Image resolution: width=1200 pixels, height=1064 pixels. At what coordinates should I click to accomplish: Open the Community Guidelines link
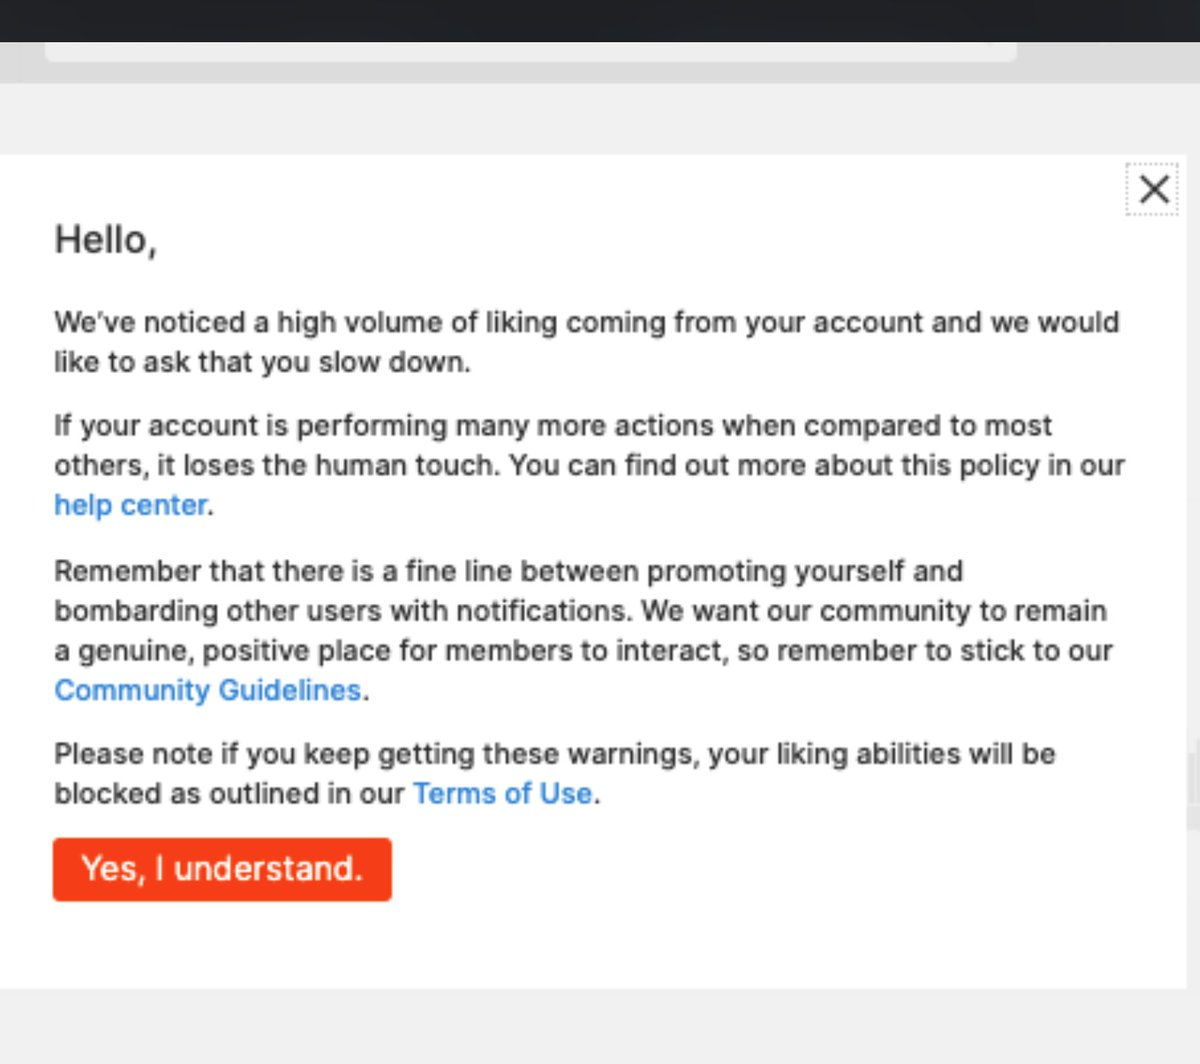click(208, 690)
